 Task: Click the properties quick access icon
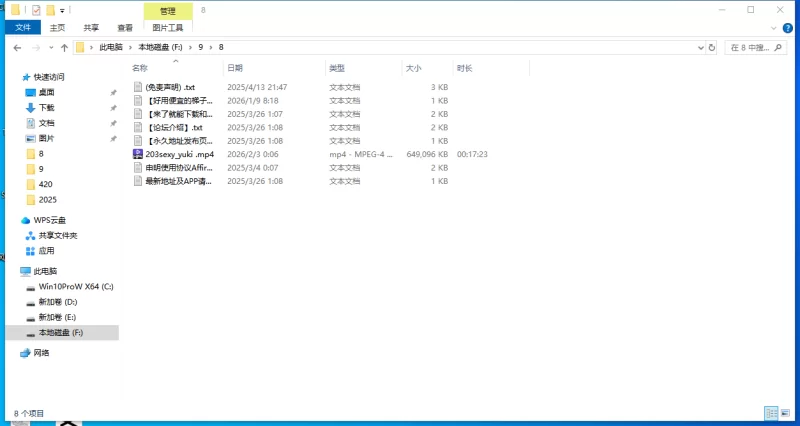click(36, 10)
